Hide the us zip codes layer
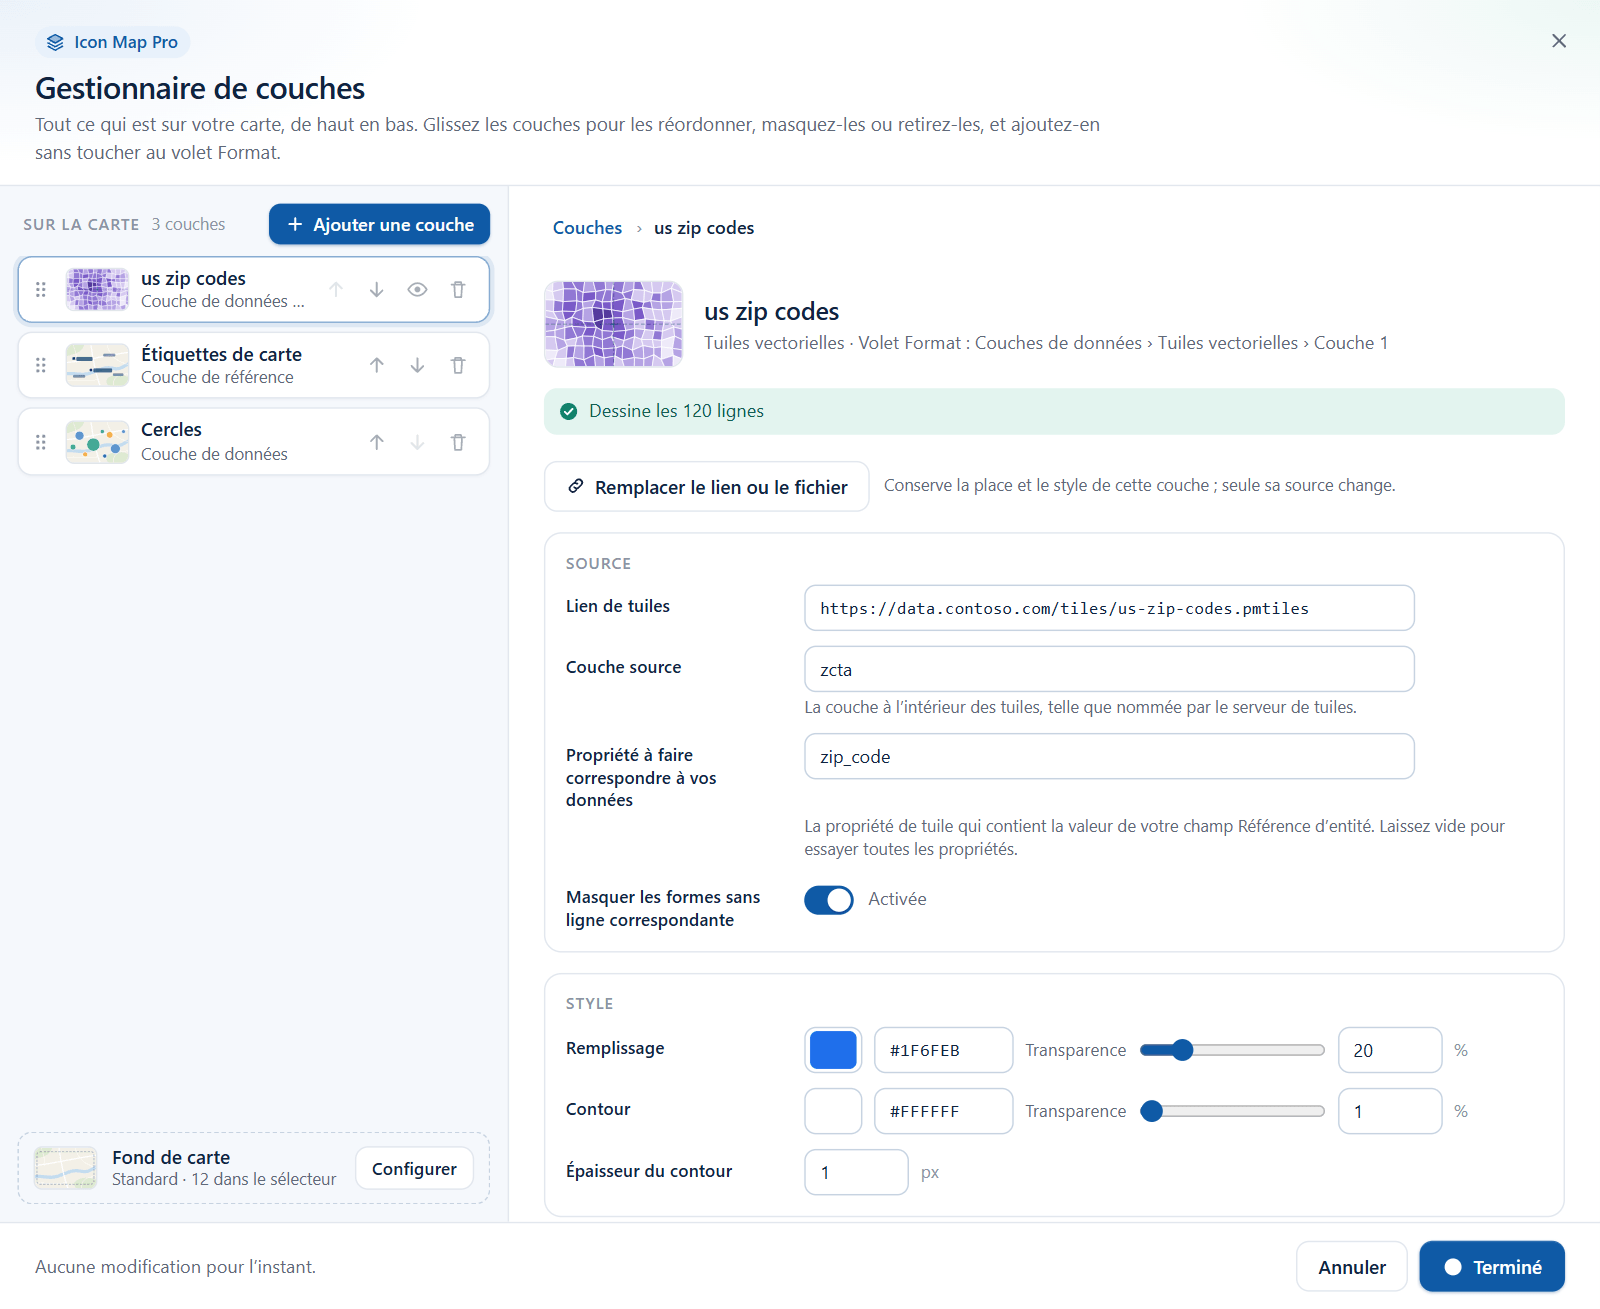Image resolution: width=1600 pixels, height=1309 pixels. 418,290
